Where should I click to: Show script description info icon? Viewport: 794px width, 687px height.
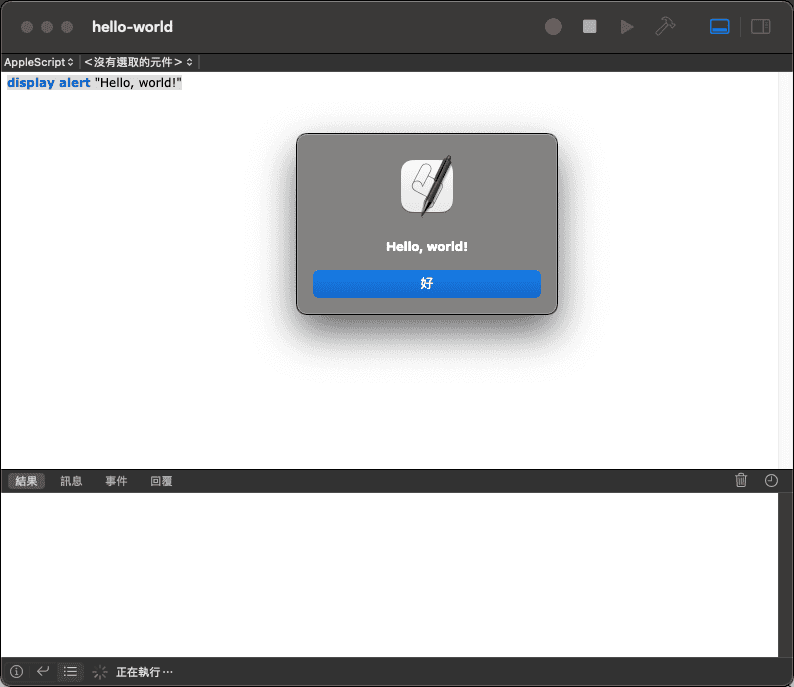tap(16, 671)
